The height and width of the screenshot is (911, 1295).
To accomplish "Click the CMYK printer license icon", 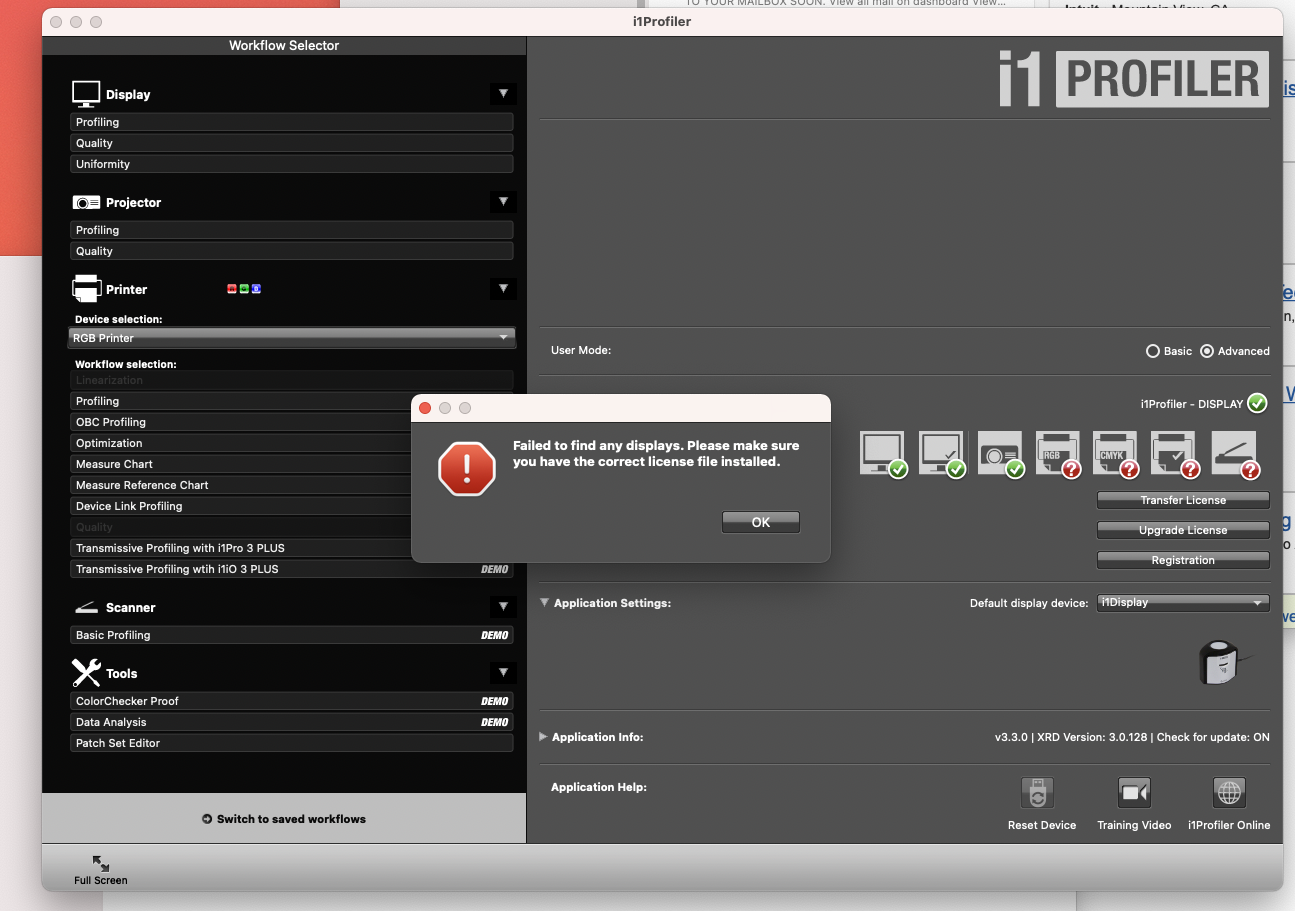I will pyautogui.click(x=1116, y=453).
